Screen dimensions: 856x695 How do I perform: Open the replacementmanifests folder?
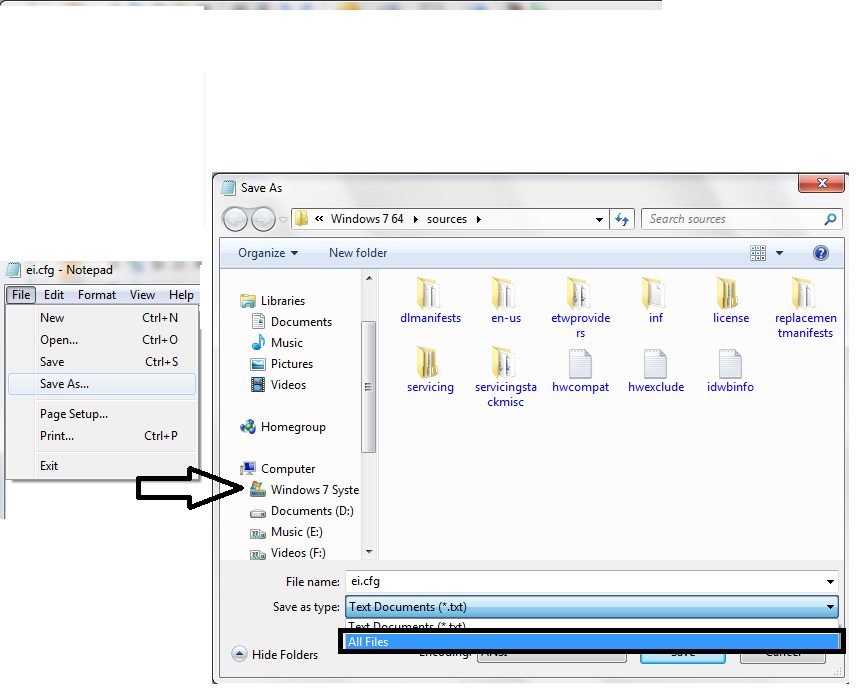(805, 308)
